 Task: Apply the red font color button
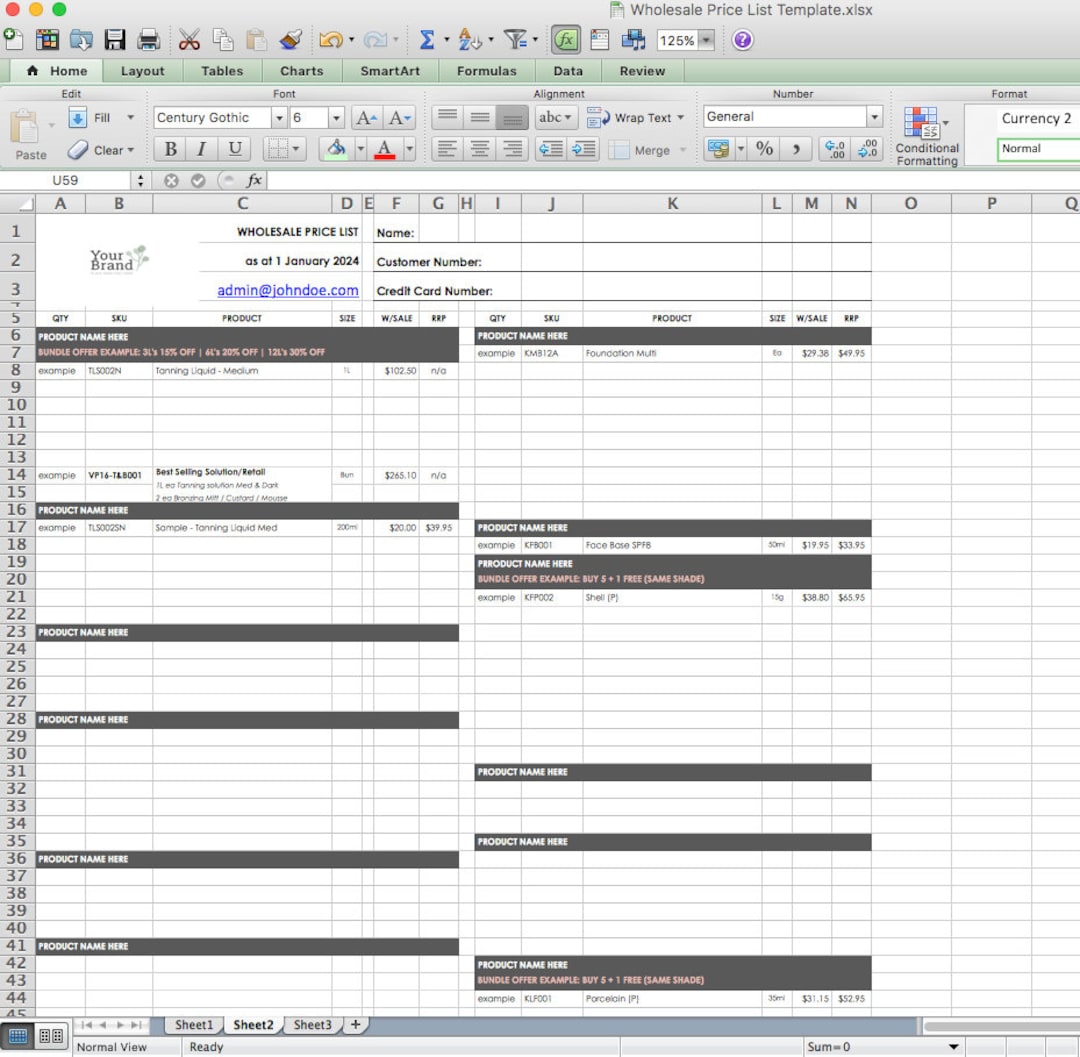[384, 149]
